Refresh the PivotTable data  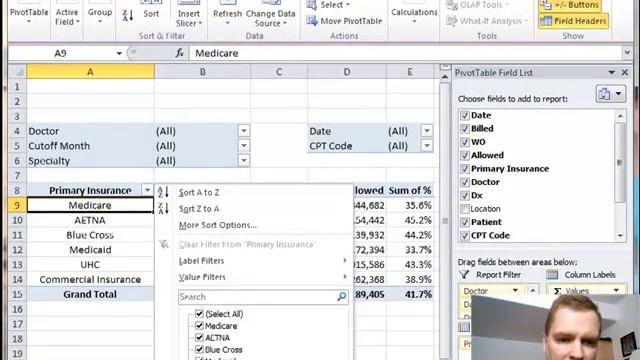[x=227, y=14]
